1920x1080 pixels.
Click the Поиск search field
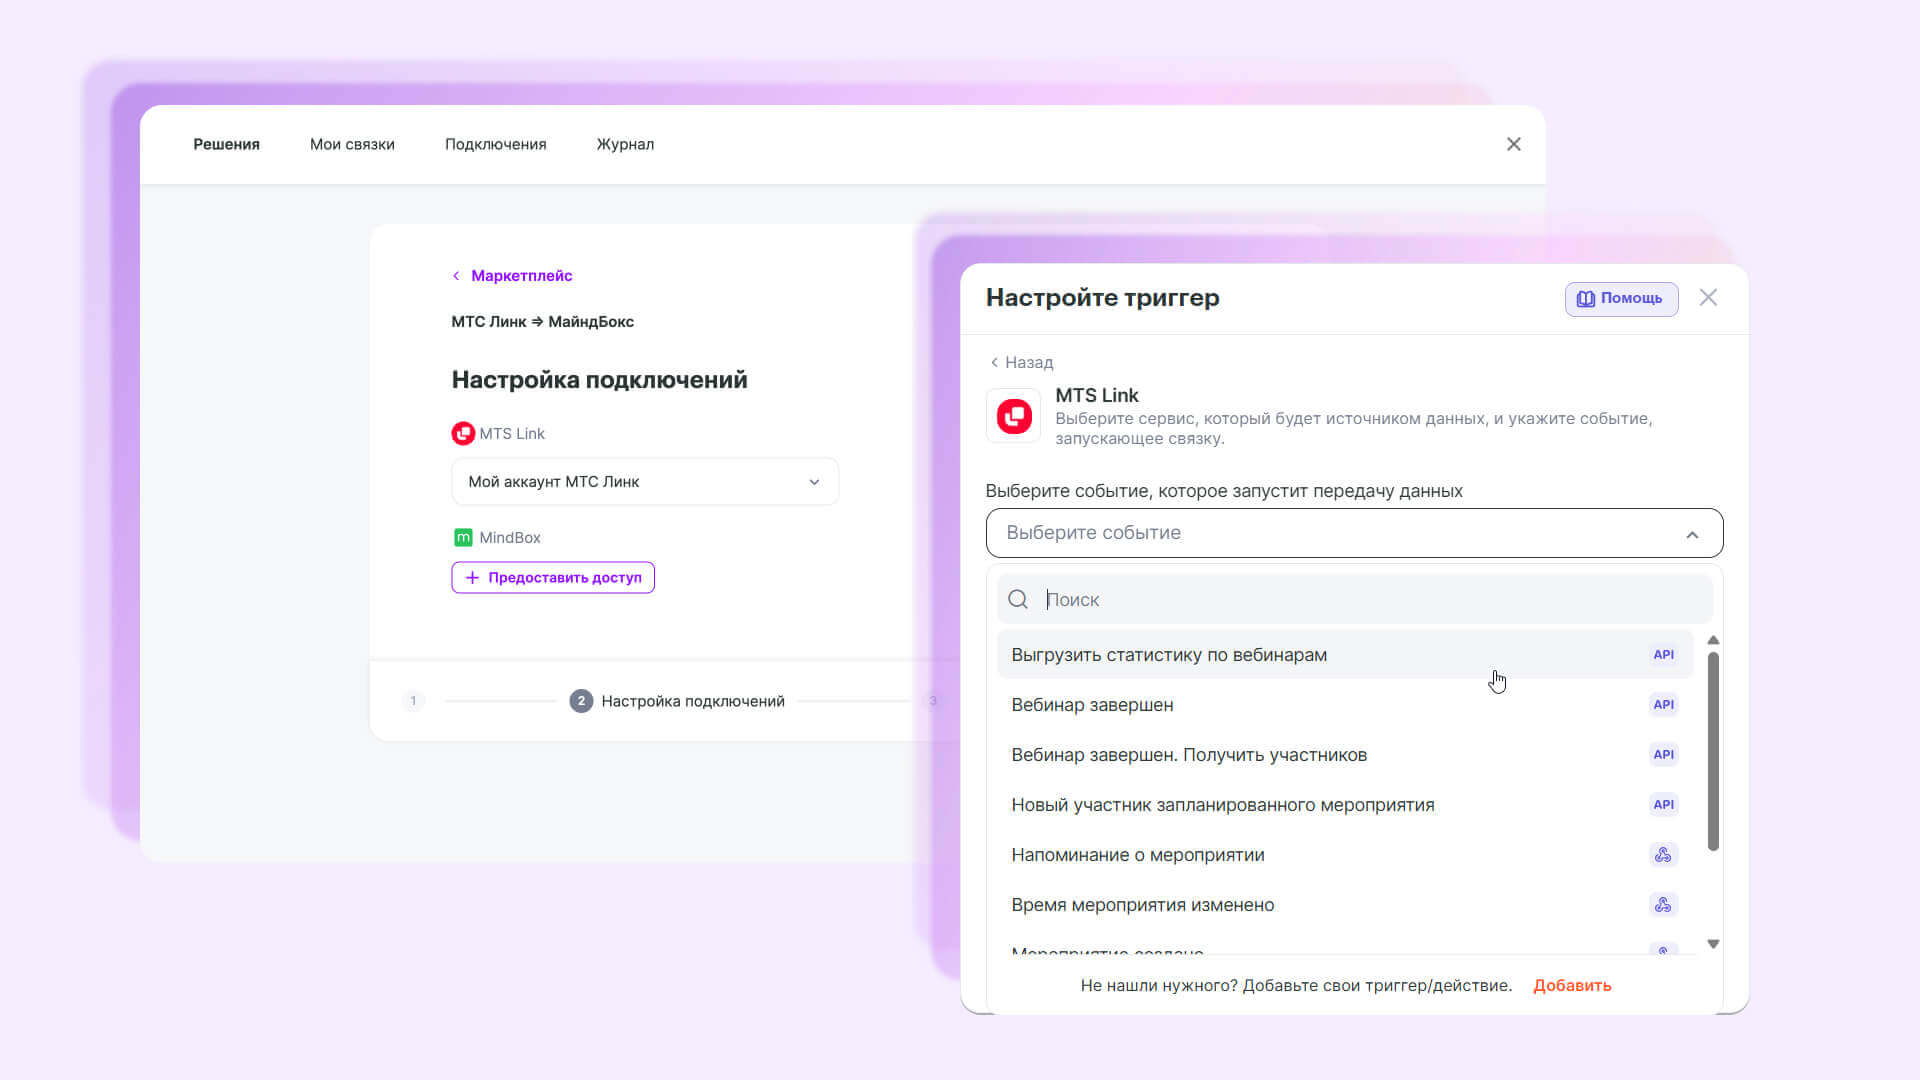pos(1354,599)
